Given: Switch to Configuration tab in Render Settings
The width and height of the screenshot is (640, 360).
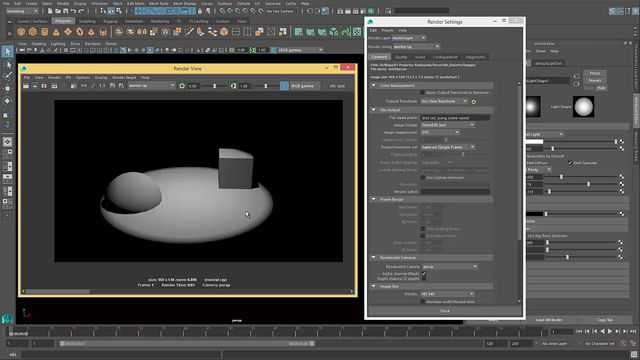Looking at the screenshot, I should [445, 57].
